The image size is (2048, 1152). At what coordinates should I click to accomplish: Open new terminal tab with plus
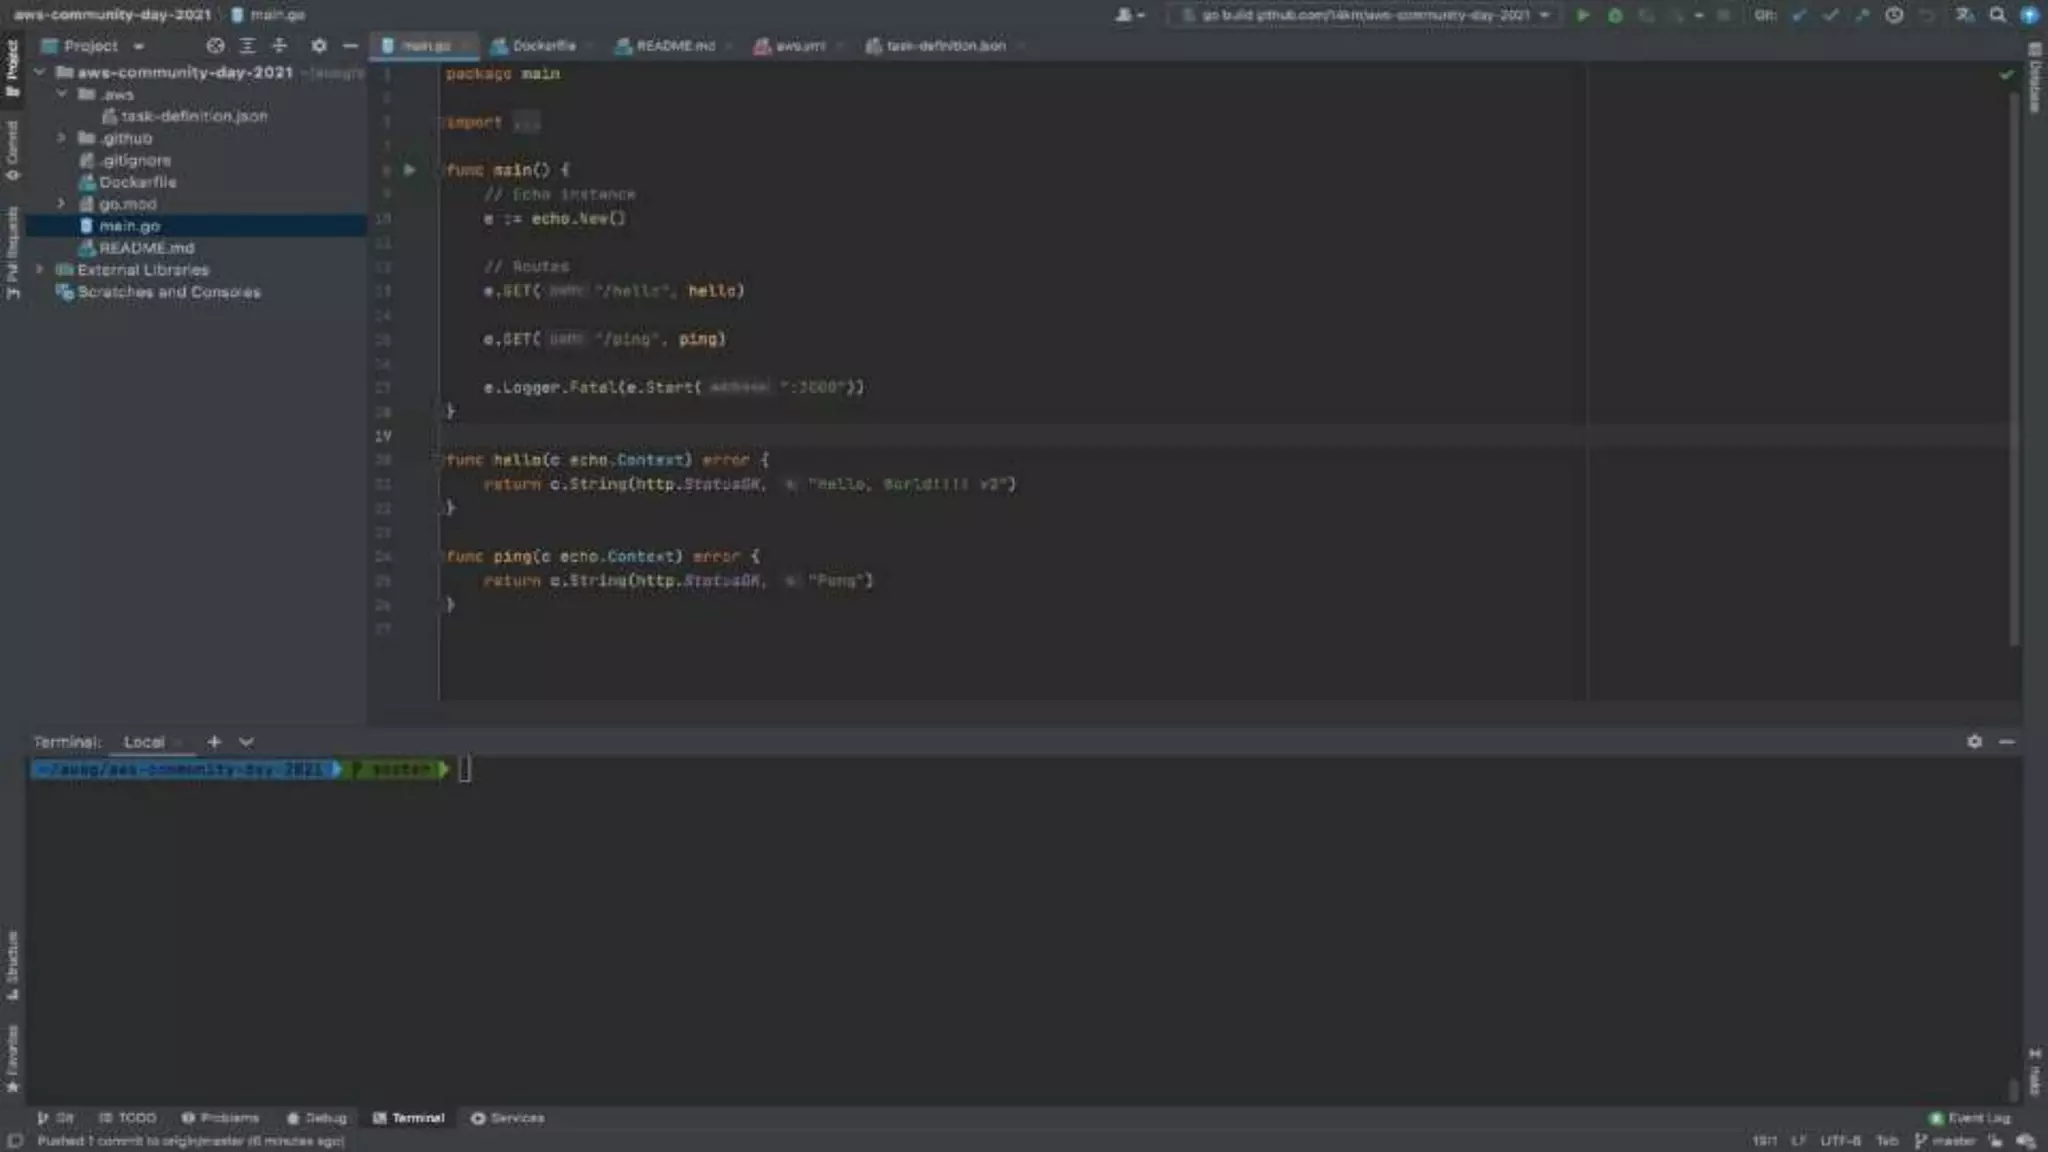(x=214, y=742)
